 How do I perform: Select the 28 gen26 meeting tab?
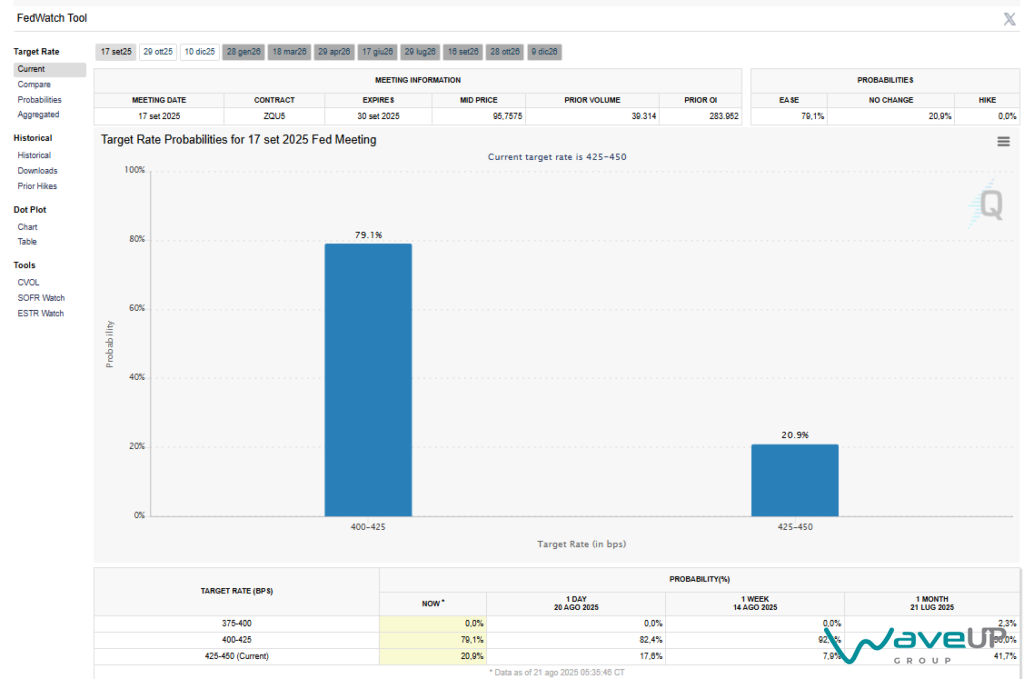[x=244, y=51]
